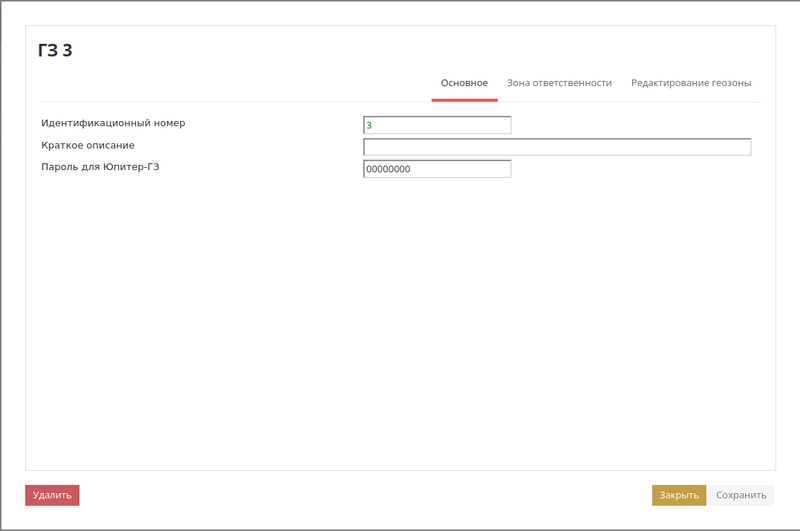Go to Редактирование геозоны tab
The image size is (800, 531).
pos(690,83)
